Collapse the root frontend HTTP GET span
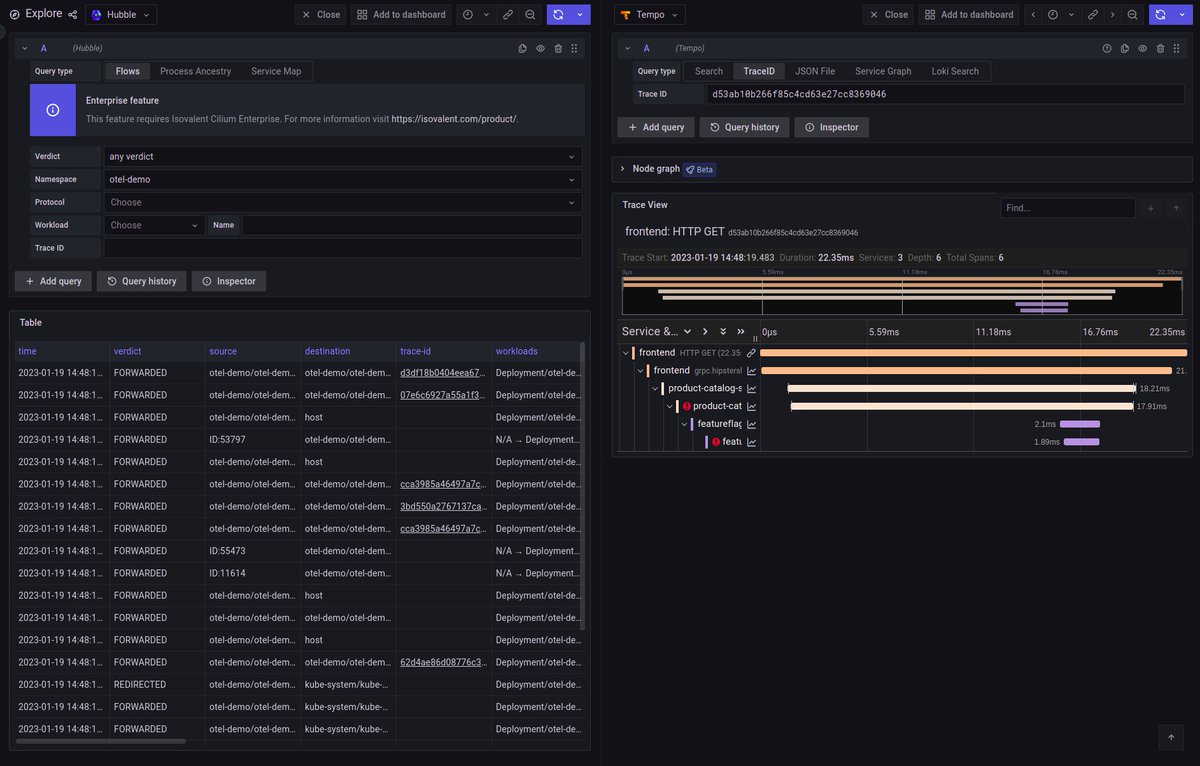The height and width of the screenshot is (766, 1200). pos(626,353)
